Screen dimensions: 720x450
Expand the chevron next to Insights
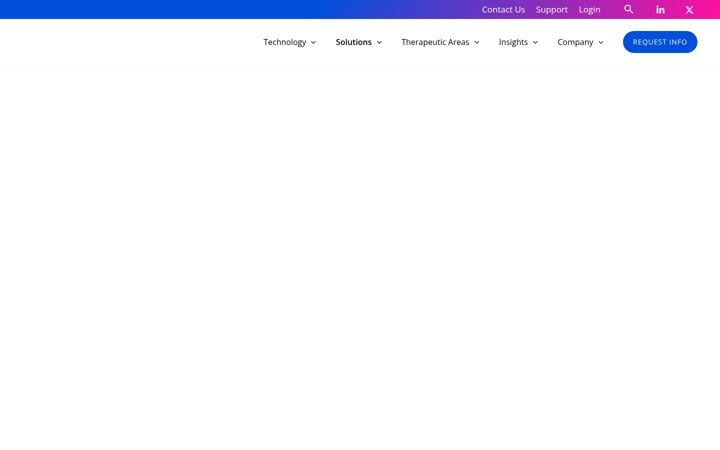click(x=535, y=42)
